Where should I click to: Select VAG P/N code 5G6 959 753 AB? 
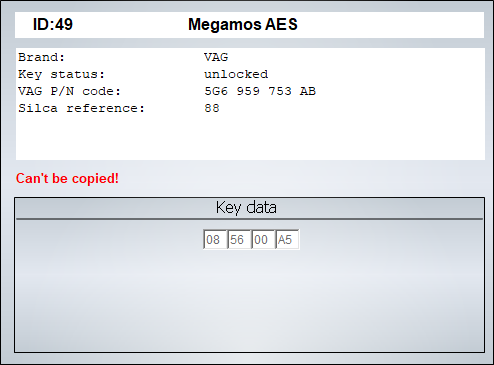click(260, 91)
